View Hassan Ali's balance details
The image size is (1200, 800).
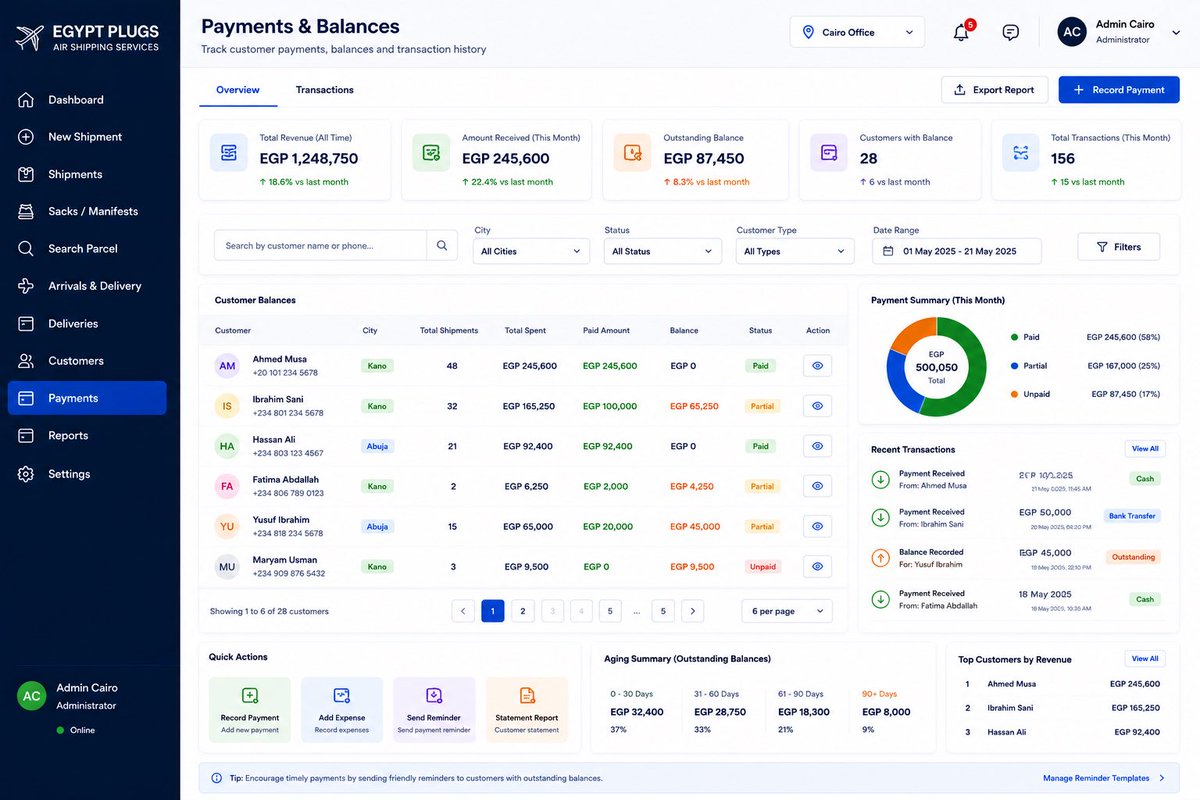click(817, 446)
